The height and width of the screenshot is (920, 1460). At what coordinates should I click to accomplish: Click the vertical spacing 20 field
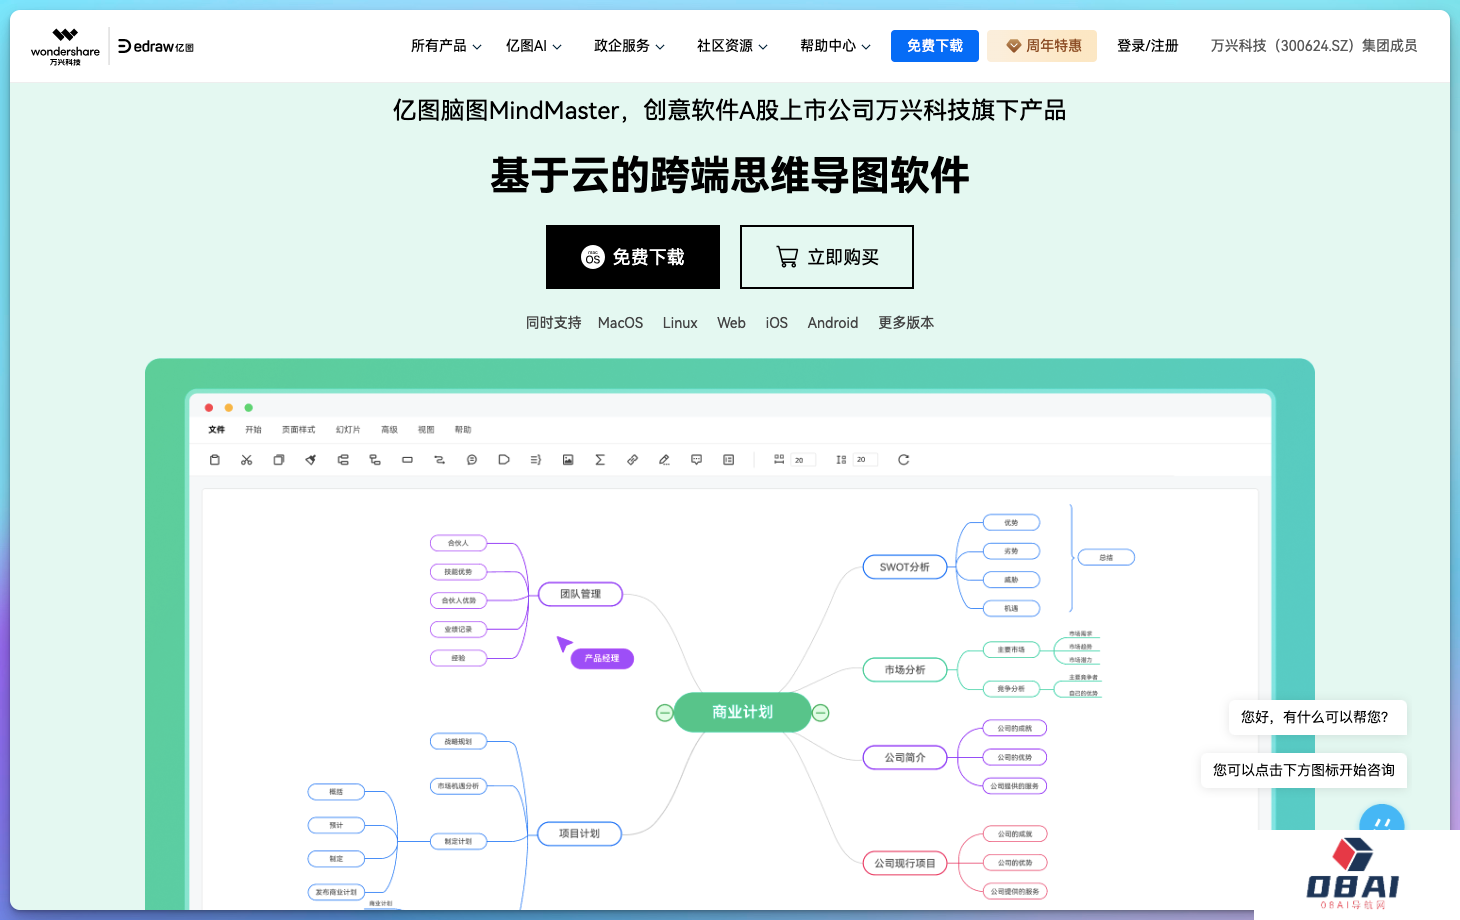865,460
